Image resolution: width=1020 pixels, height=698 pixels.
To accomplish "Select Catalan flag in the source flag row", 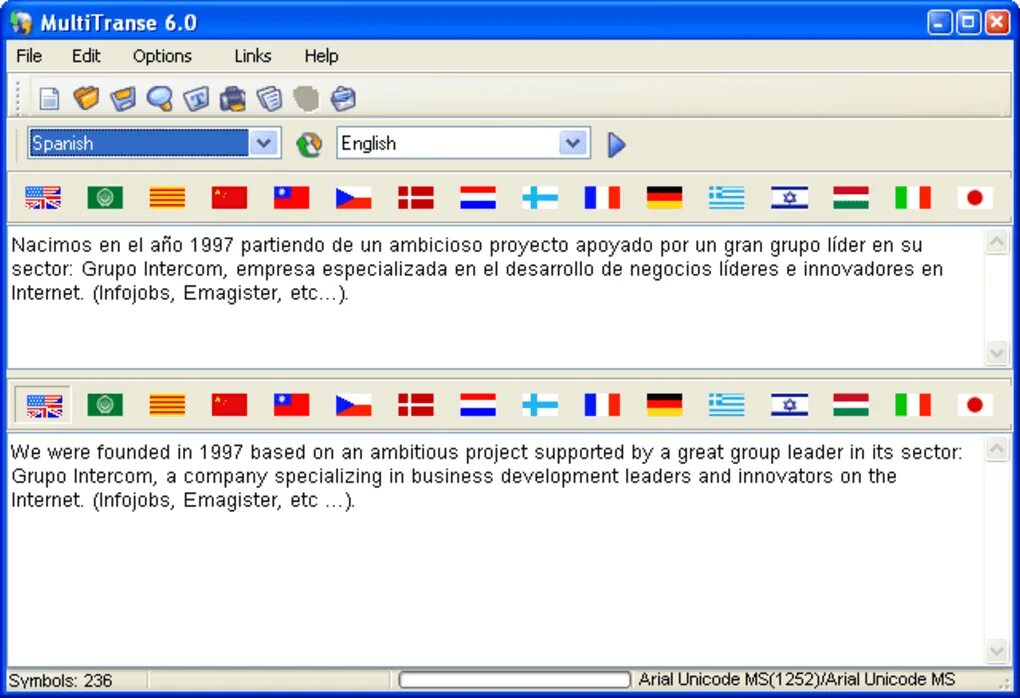I will pos(167,198).
